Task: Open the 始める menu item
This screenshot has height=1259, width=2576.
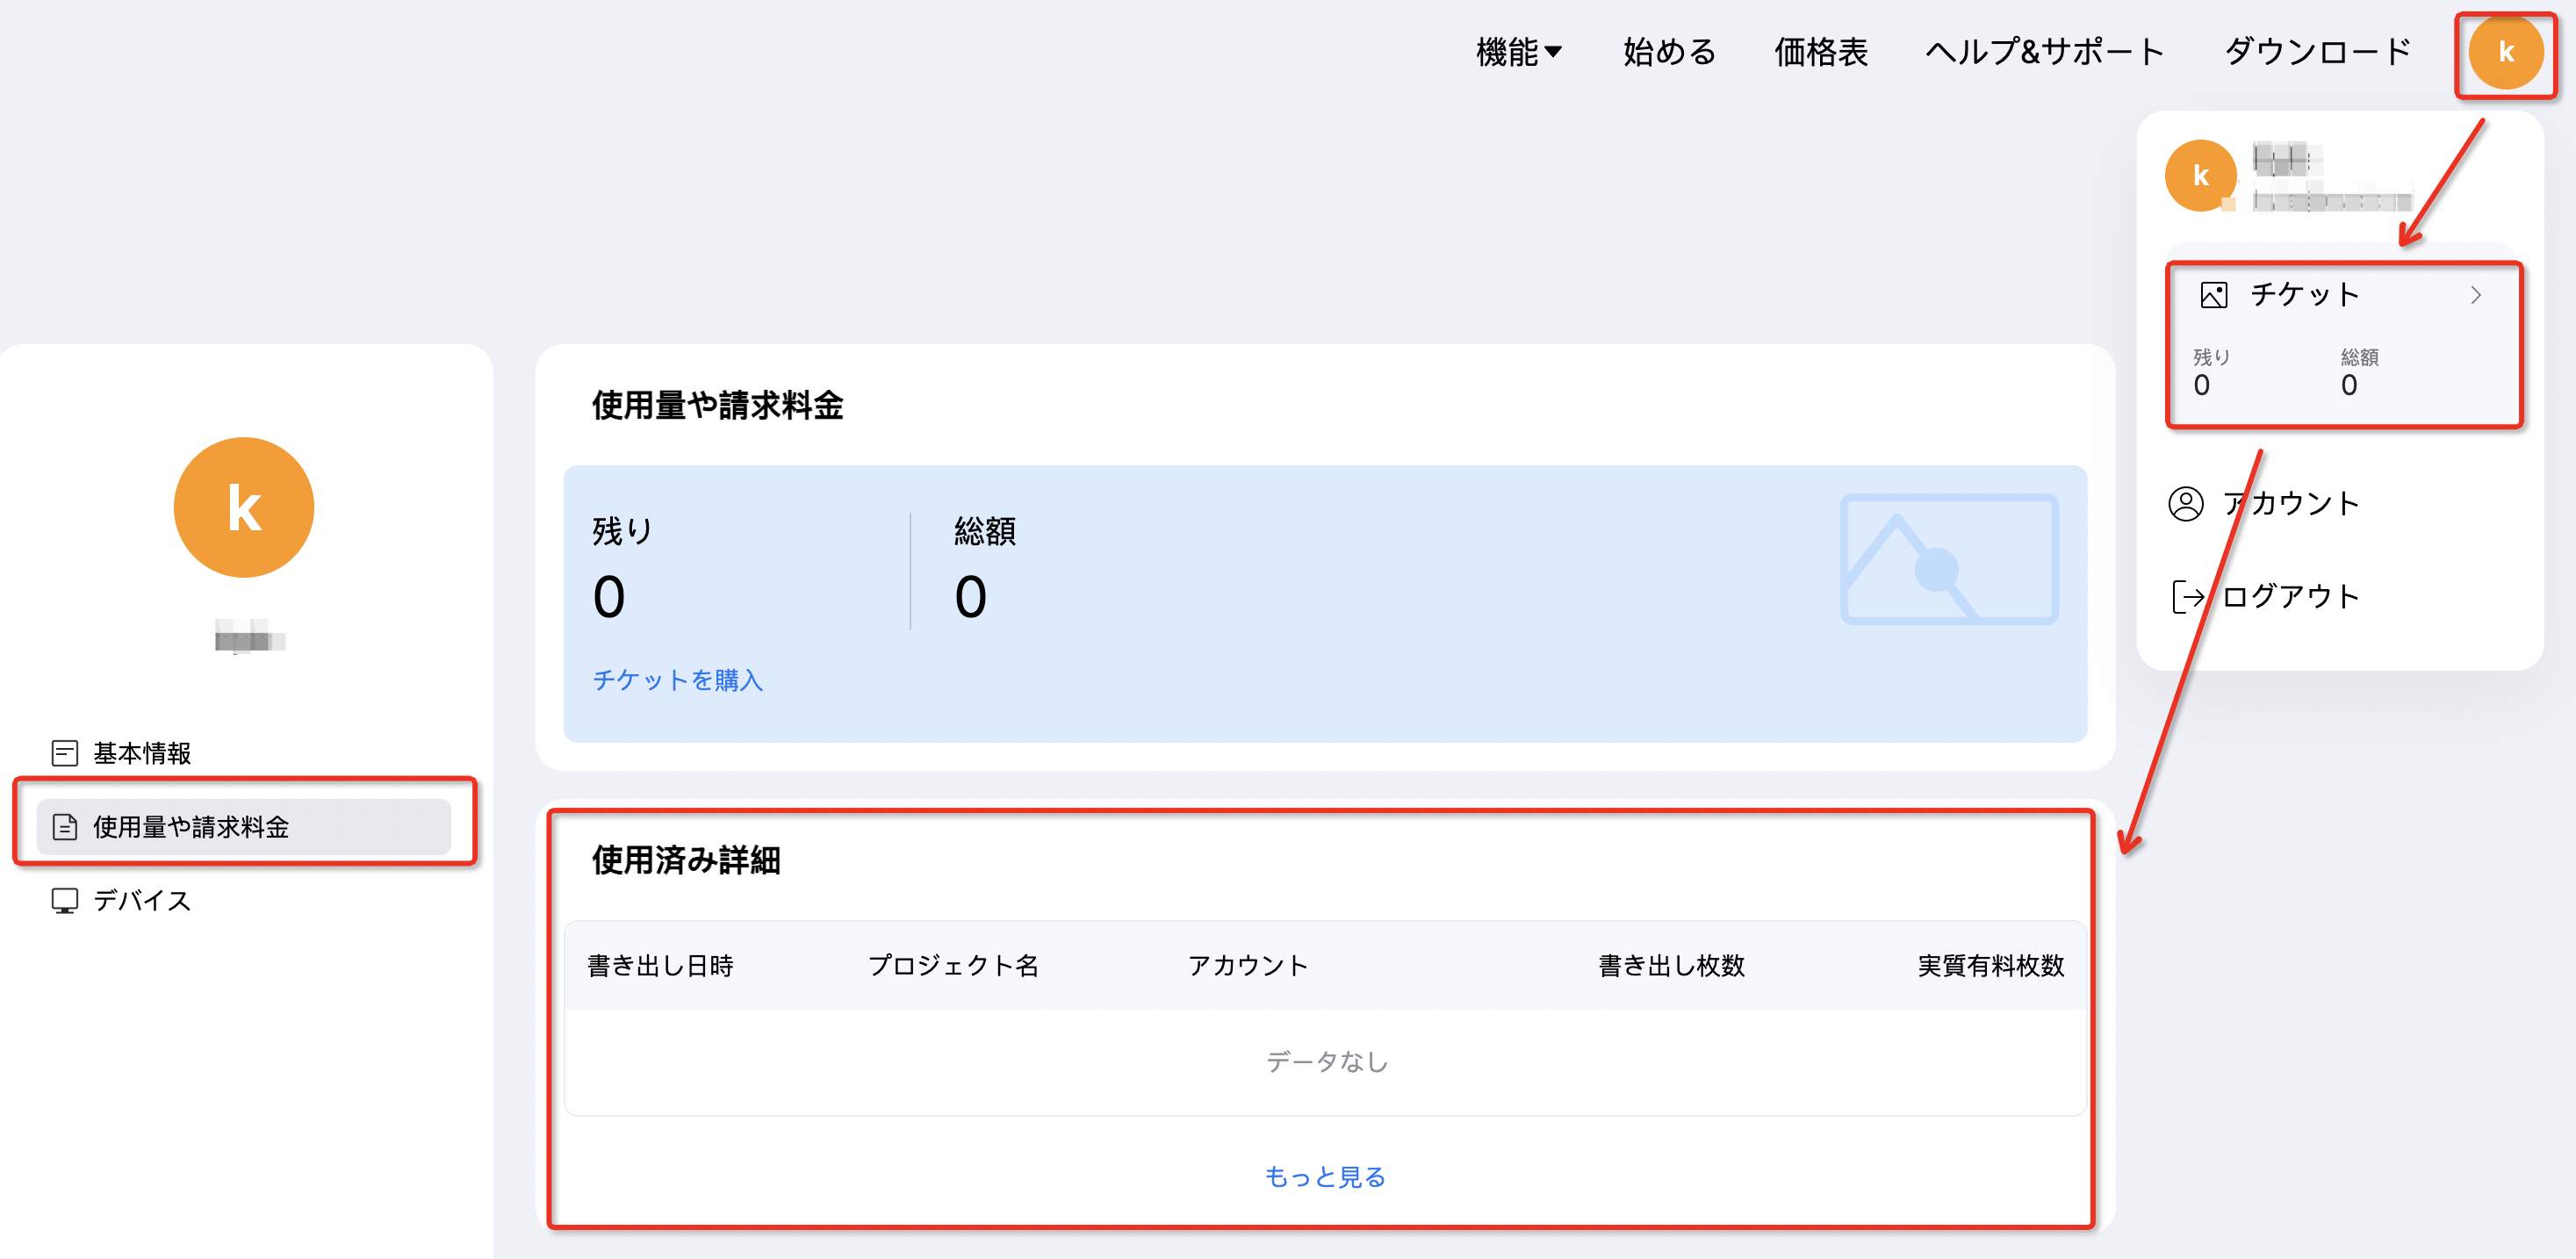Action: (1669, 52)
